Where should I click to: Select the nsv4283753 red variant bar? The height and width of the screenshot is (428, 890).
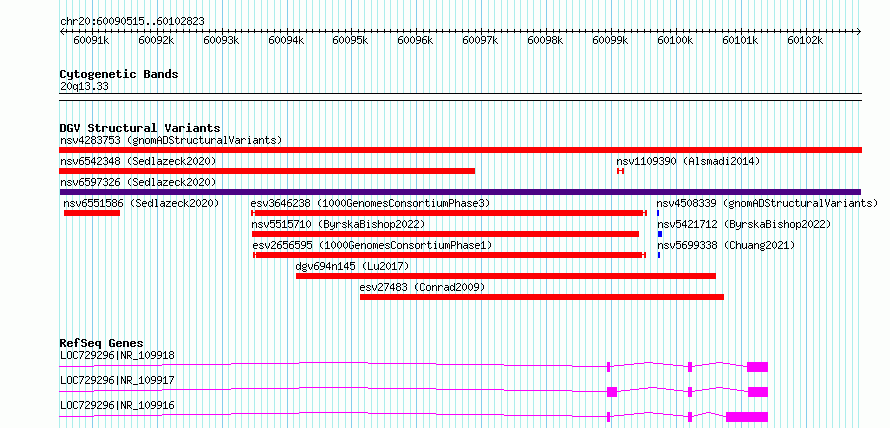click(460, 150)
